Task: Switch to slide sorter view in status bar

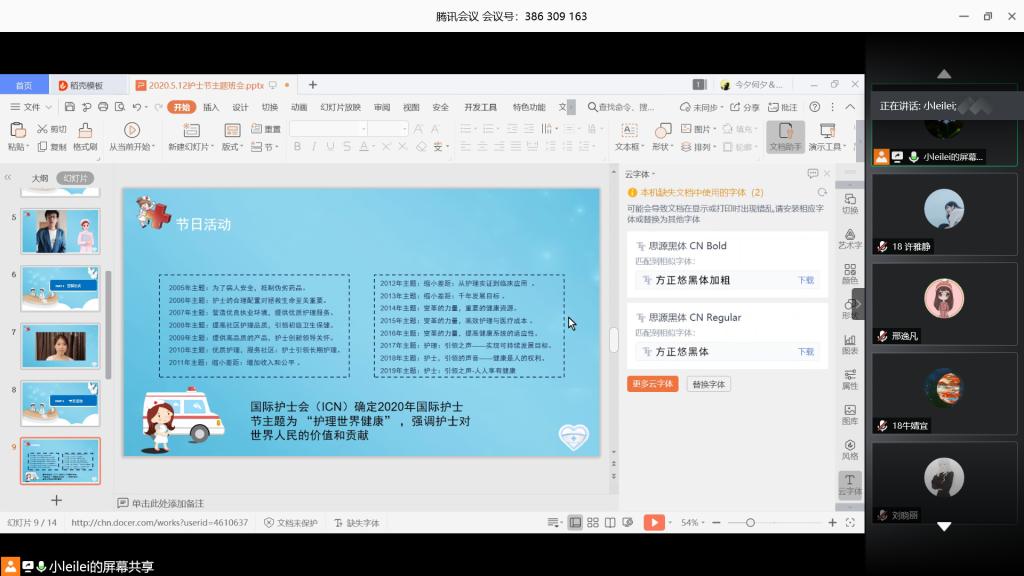Action: coord(593,522)
